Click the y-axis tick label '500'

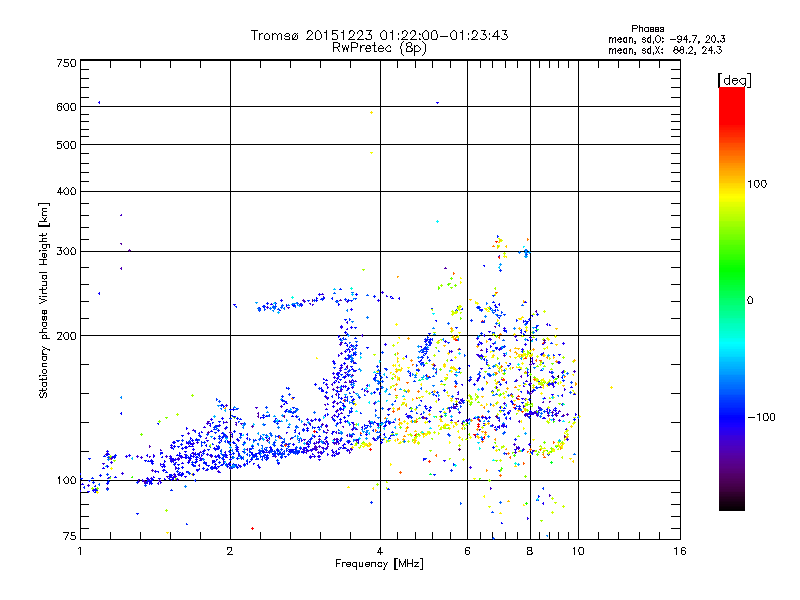pos(66,145)
